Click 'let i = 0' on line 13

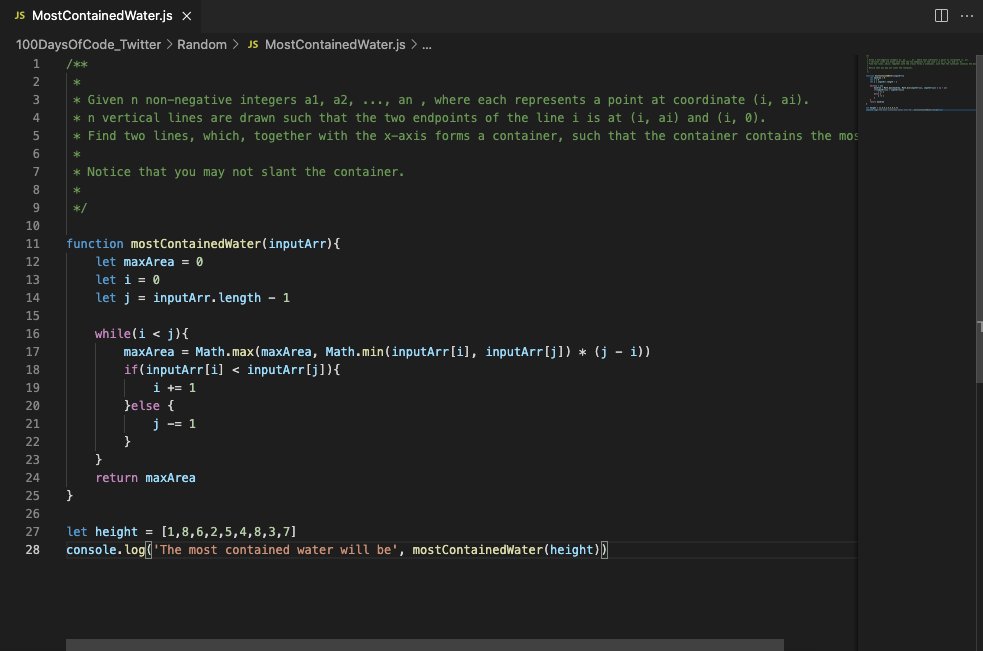(127, 280)
